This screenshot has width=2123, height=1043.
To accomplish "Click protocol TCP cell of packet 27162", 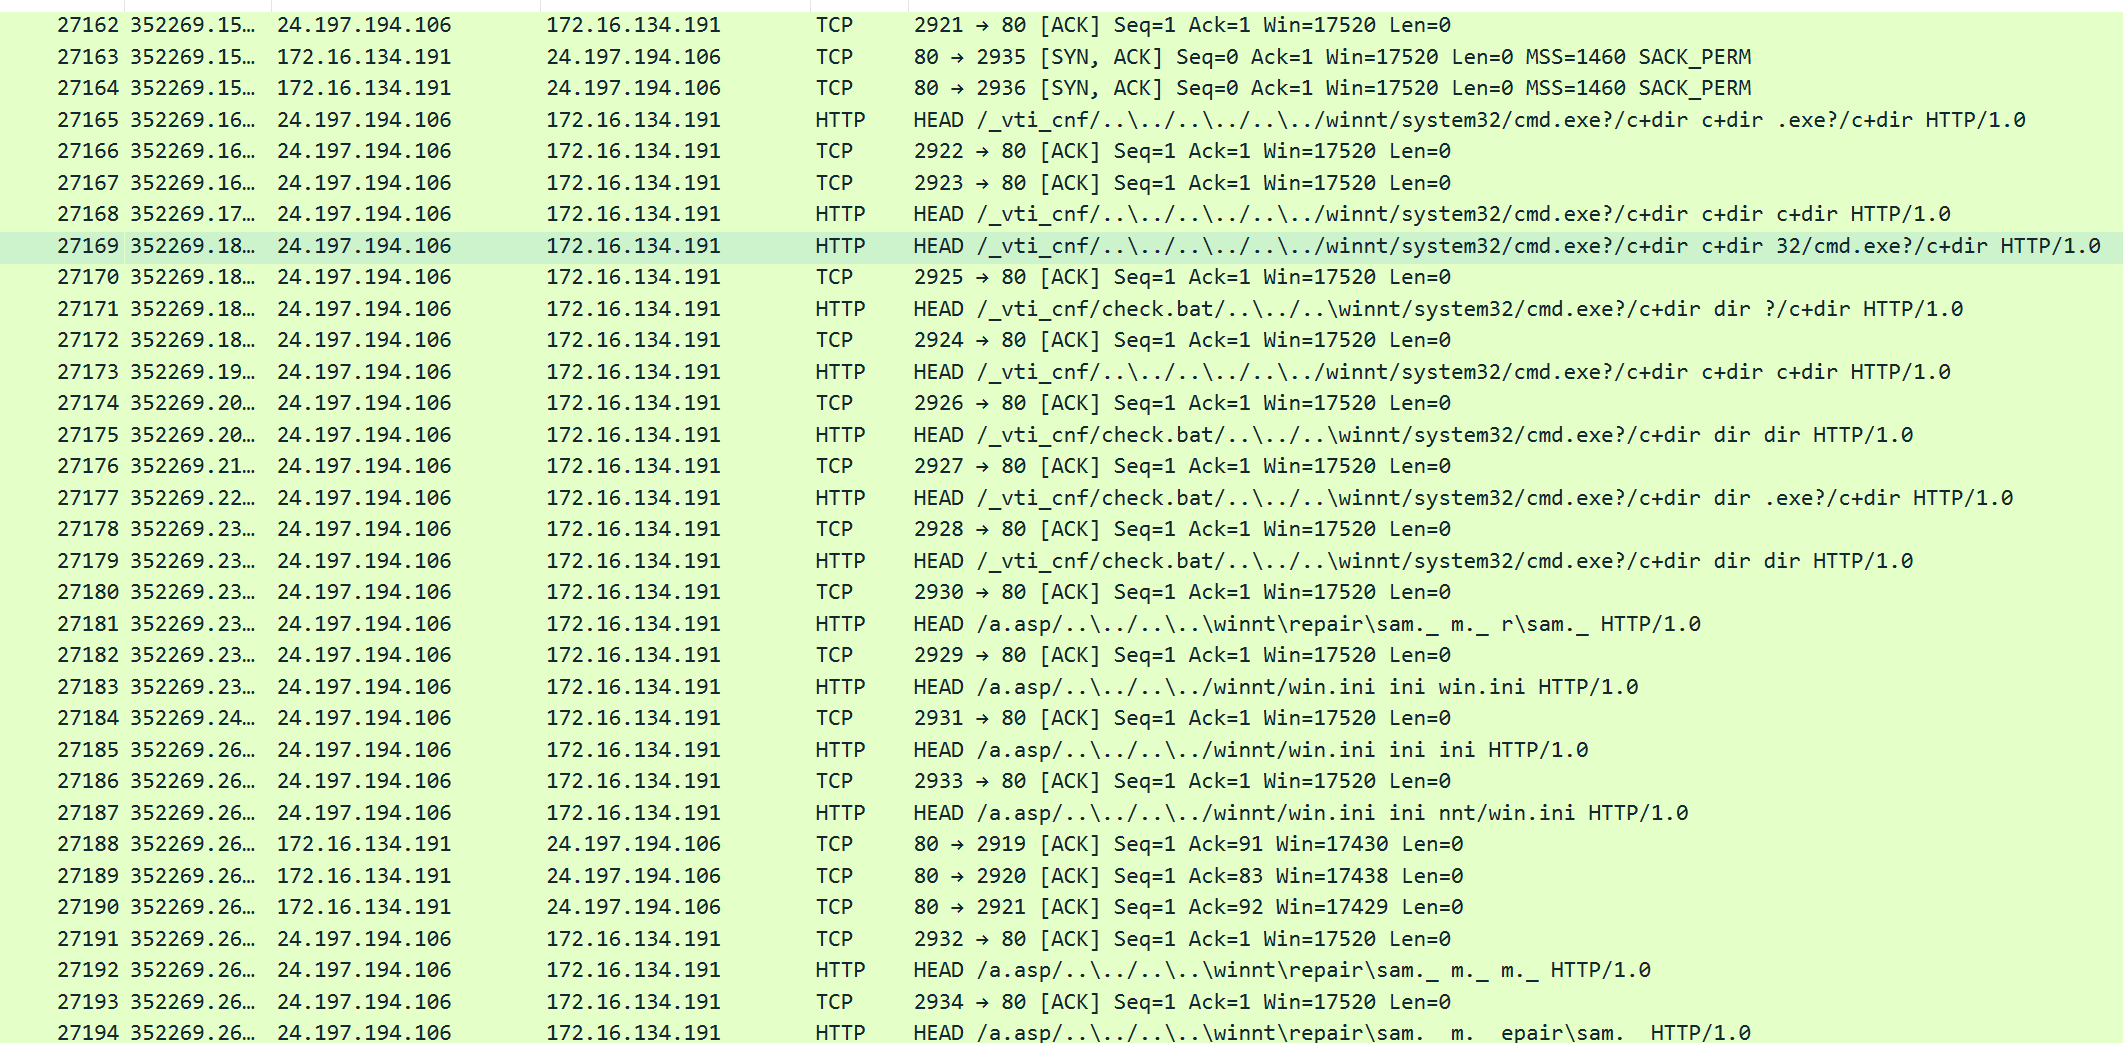I will [835, 25].
